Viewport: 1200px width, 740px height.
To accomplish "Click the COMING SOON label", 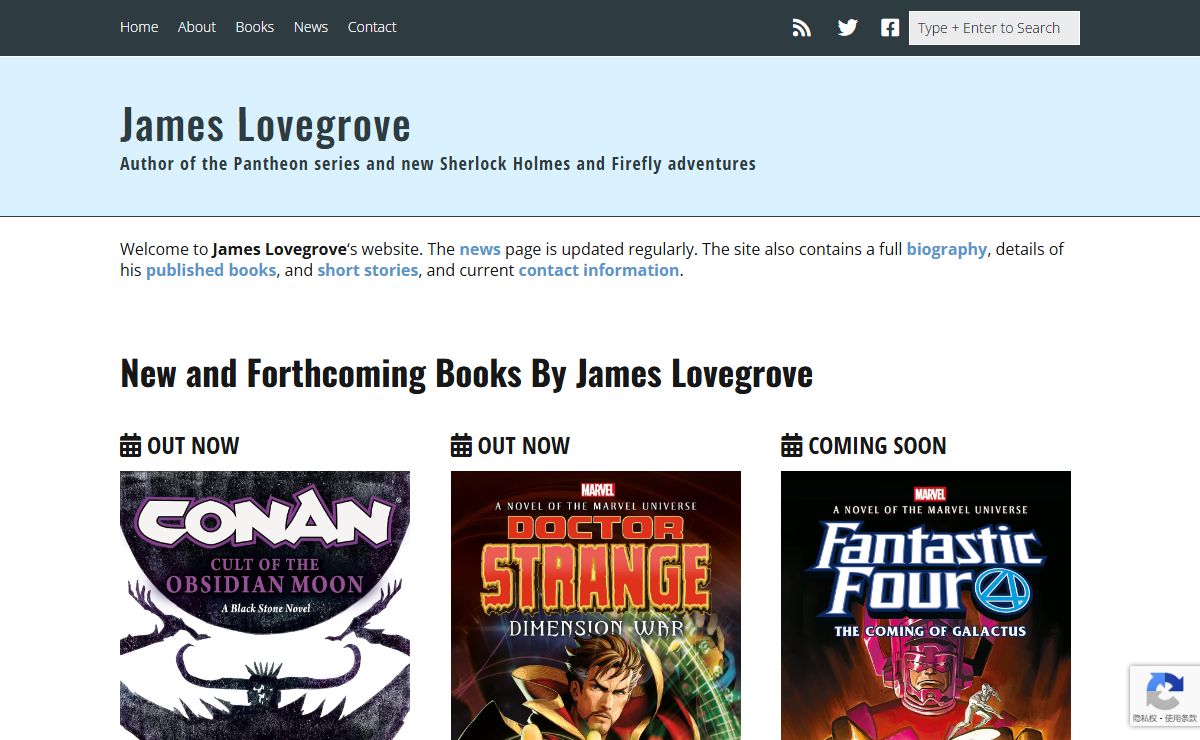I will coord(877,446).
